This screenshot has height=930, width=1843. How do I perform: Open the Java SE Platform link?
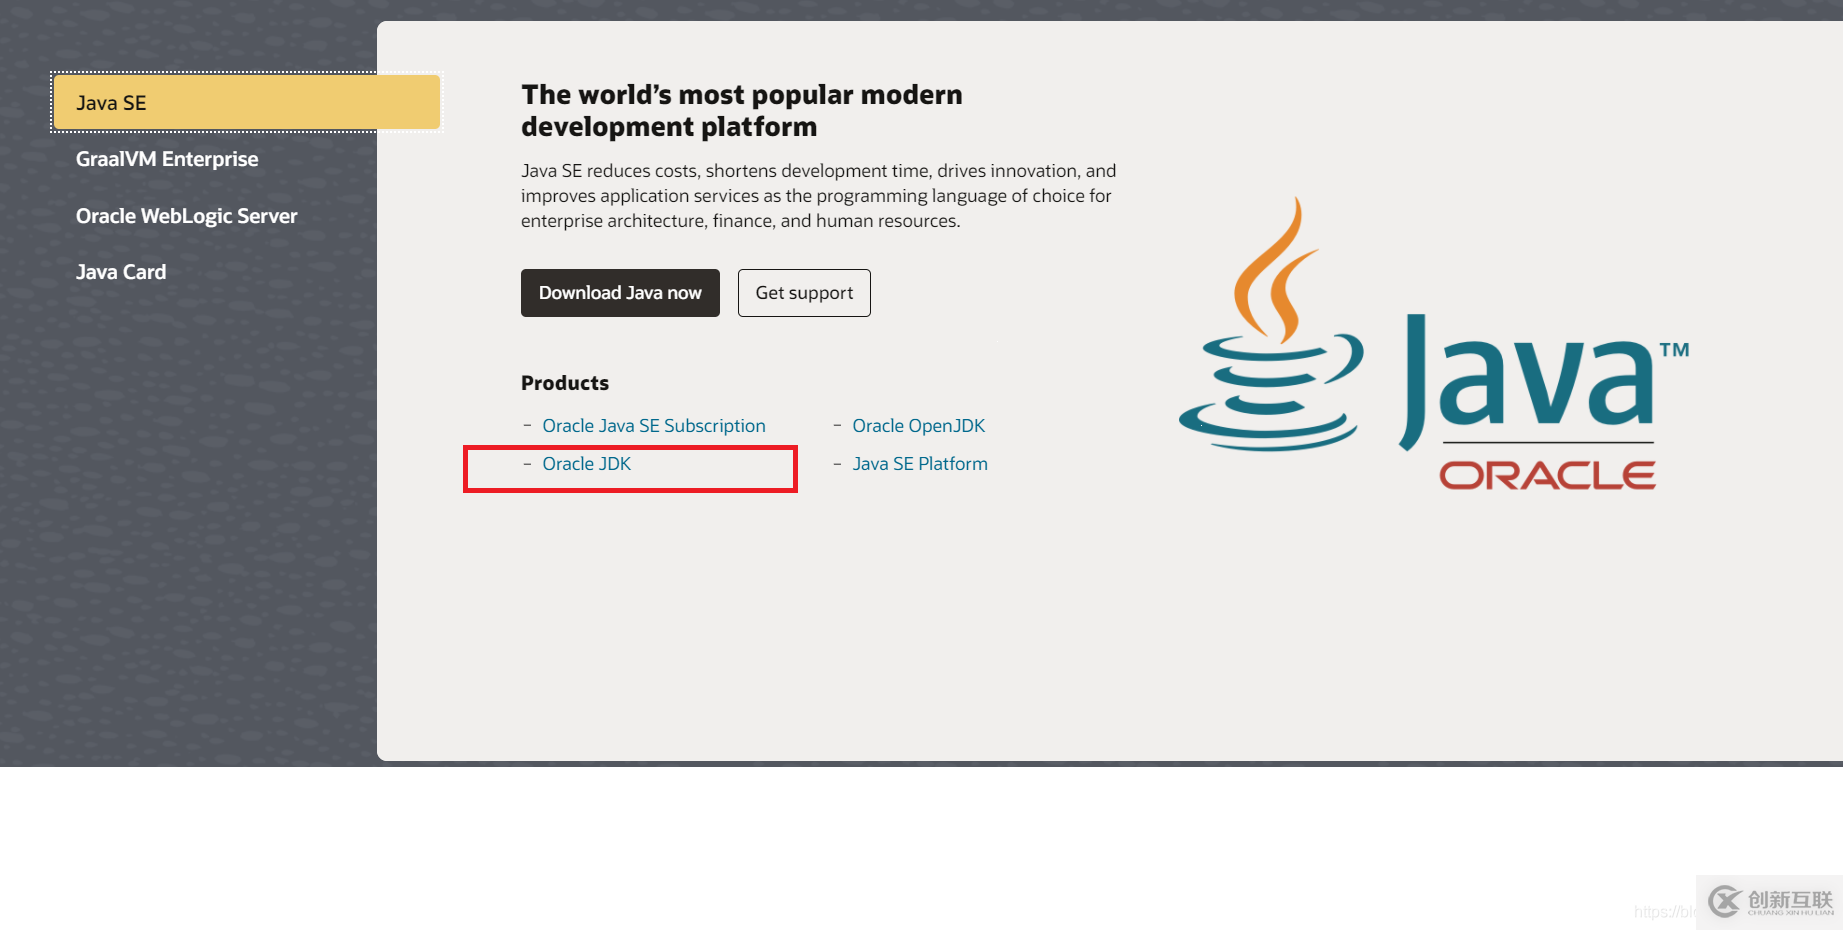pyautogui.click(x=920, y=464)
